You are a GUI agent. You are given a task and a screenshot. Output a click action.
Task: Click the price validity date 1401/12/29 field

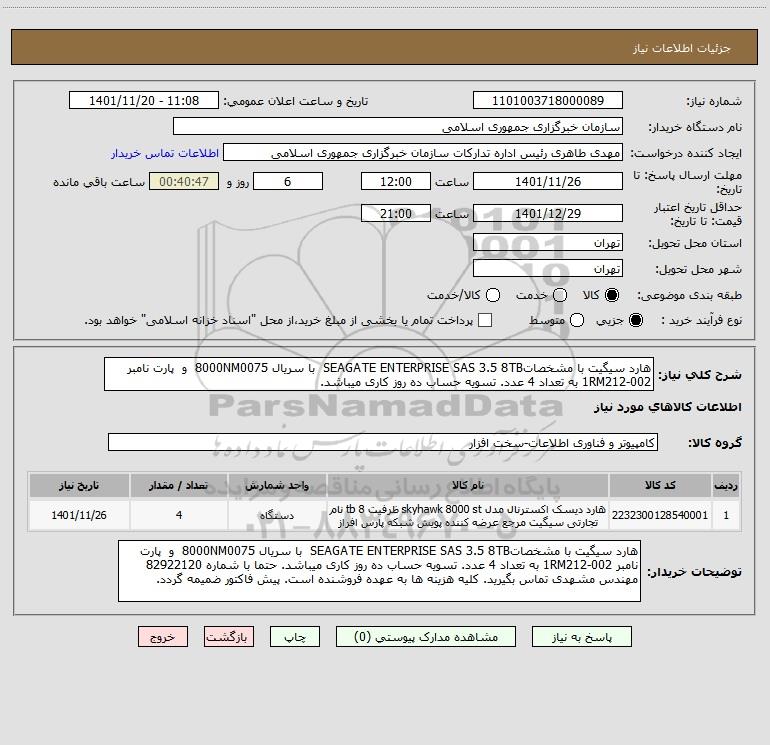548,214
